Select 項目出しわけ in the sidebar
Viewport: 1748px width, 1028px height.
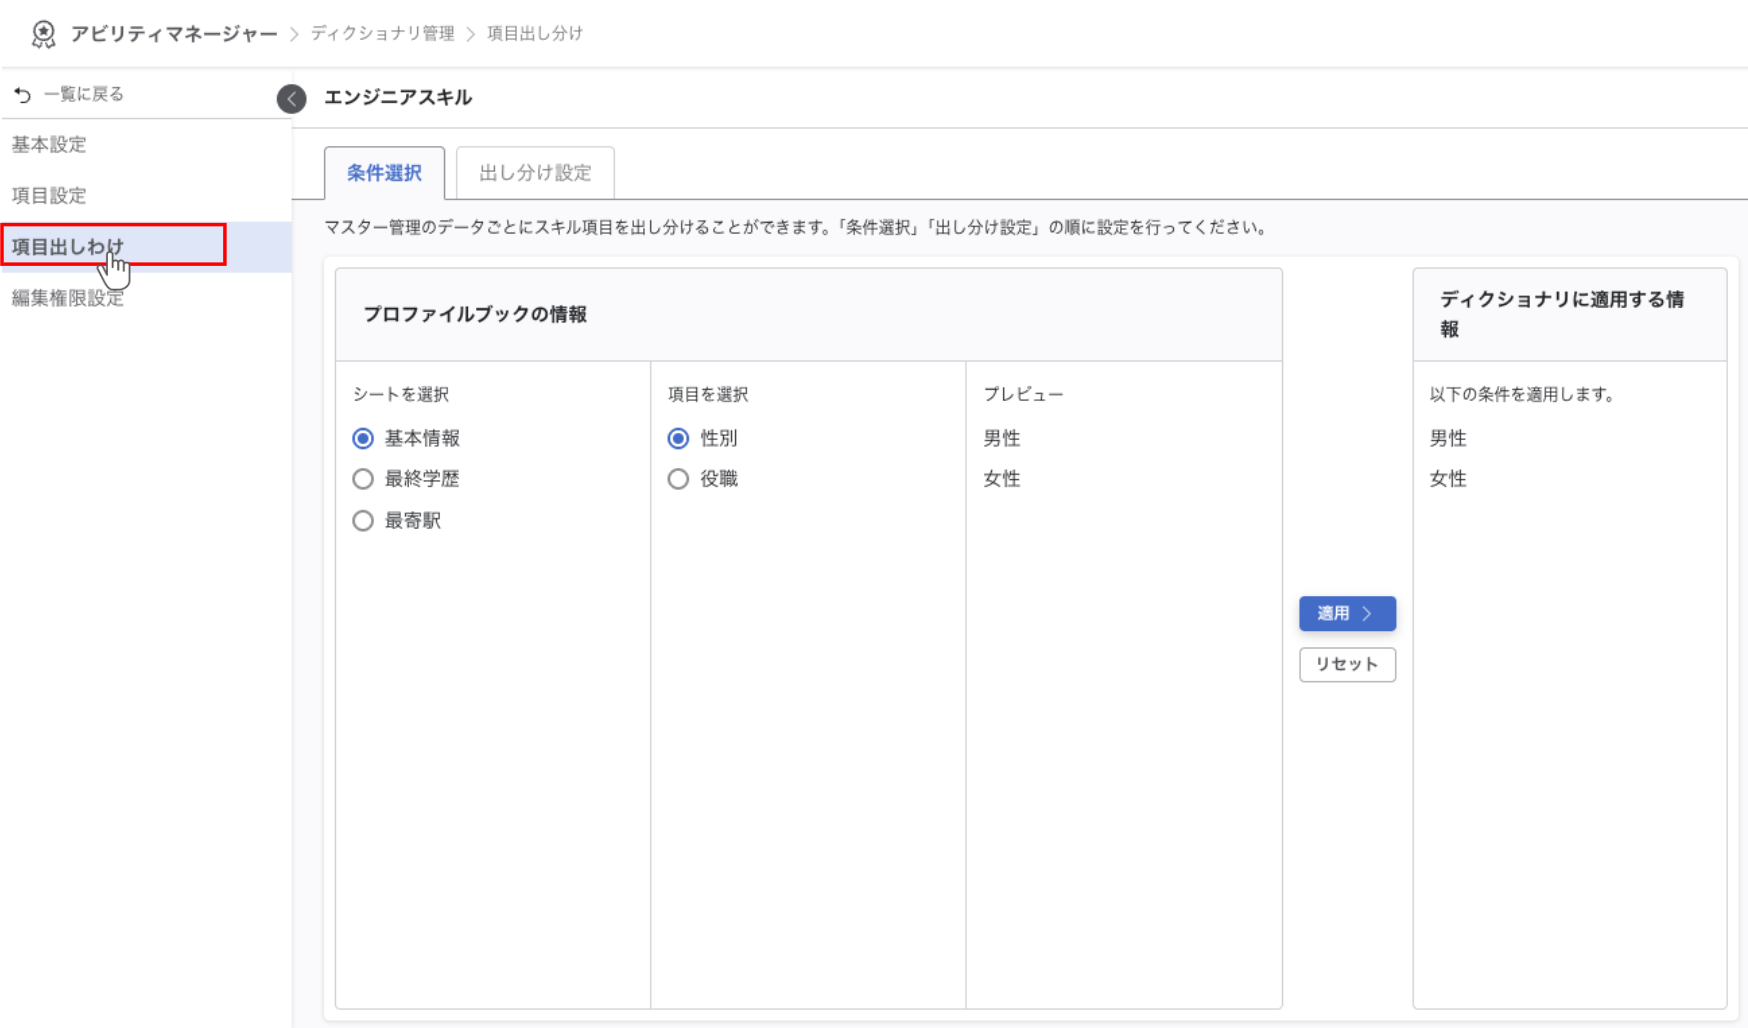(x=146, y=246)
